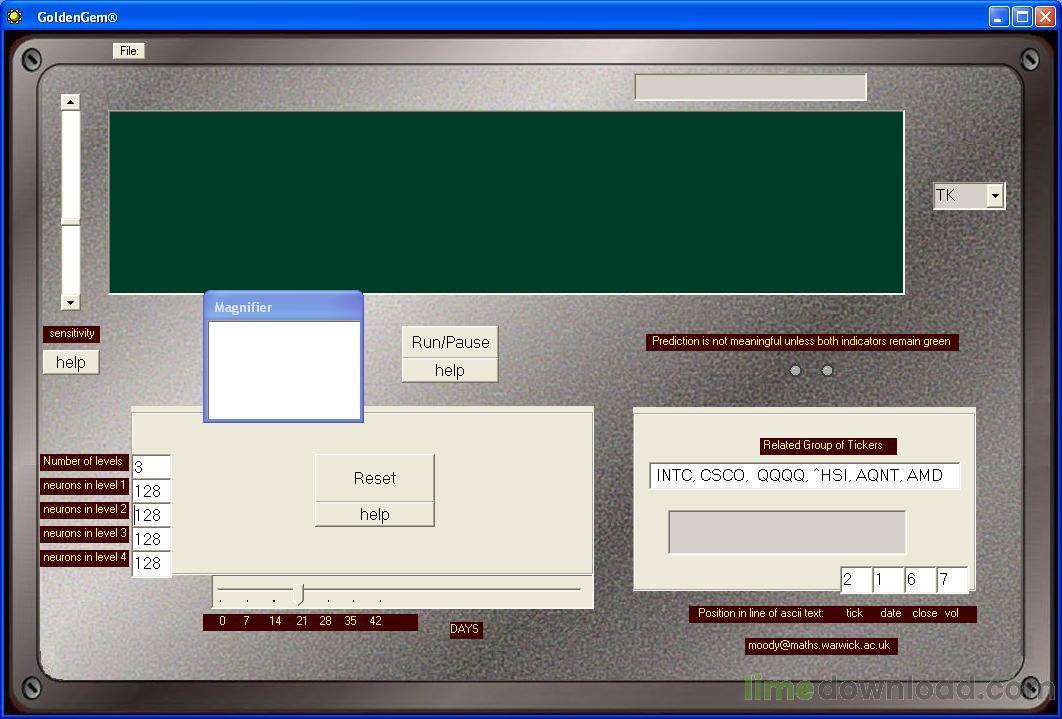Click the Related Group of Tickers field
1062x719 pixels.
point(804,476)
